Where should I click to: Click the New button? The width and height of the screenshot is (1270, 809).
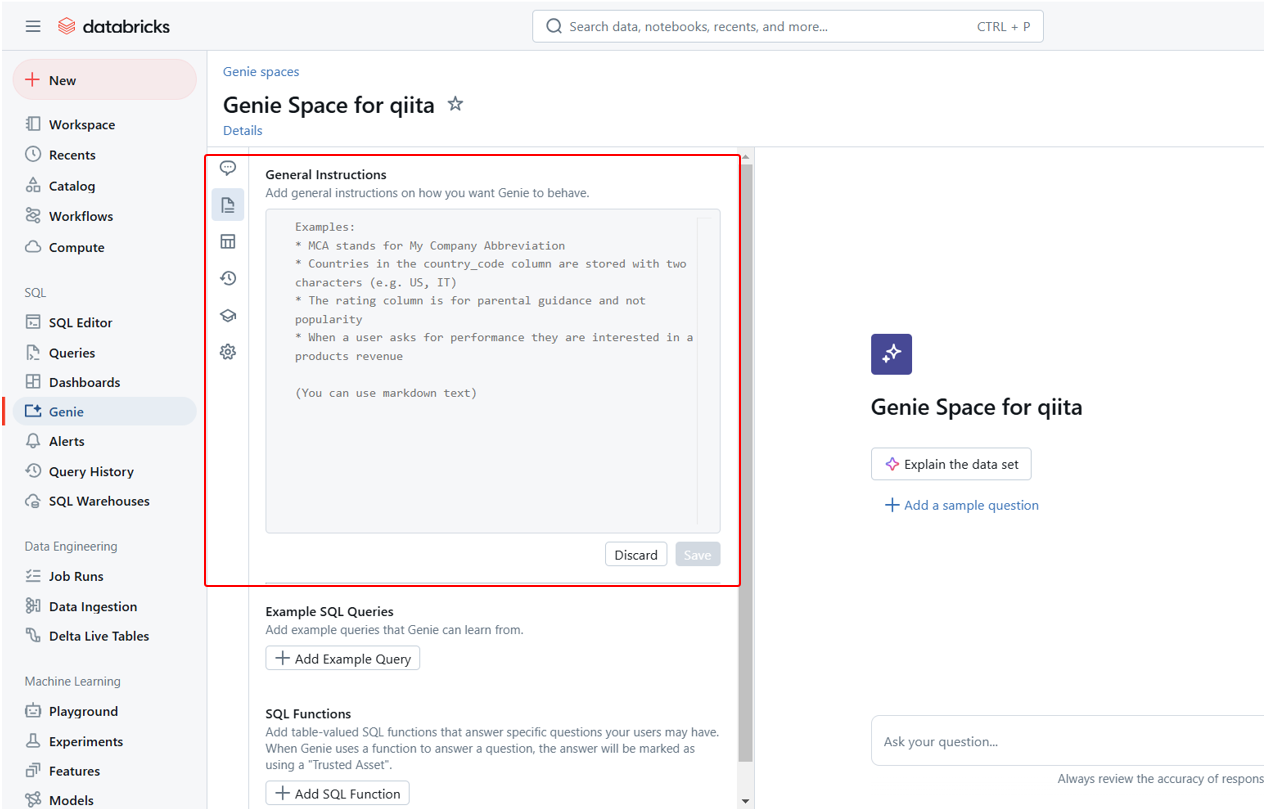tap(104, 80)
